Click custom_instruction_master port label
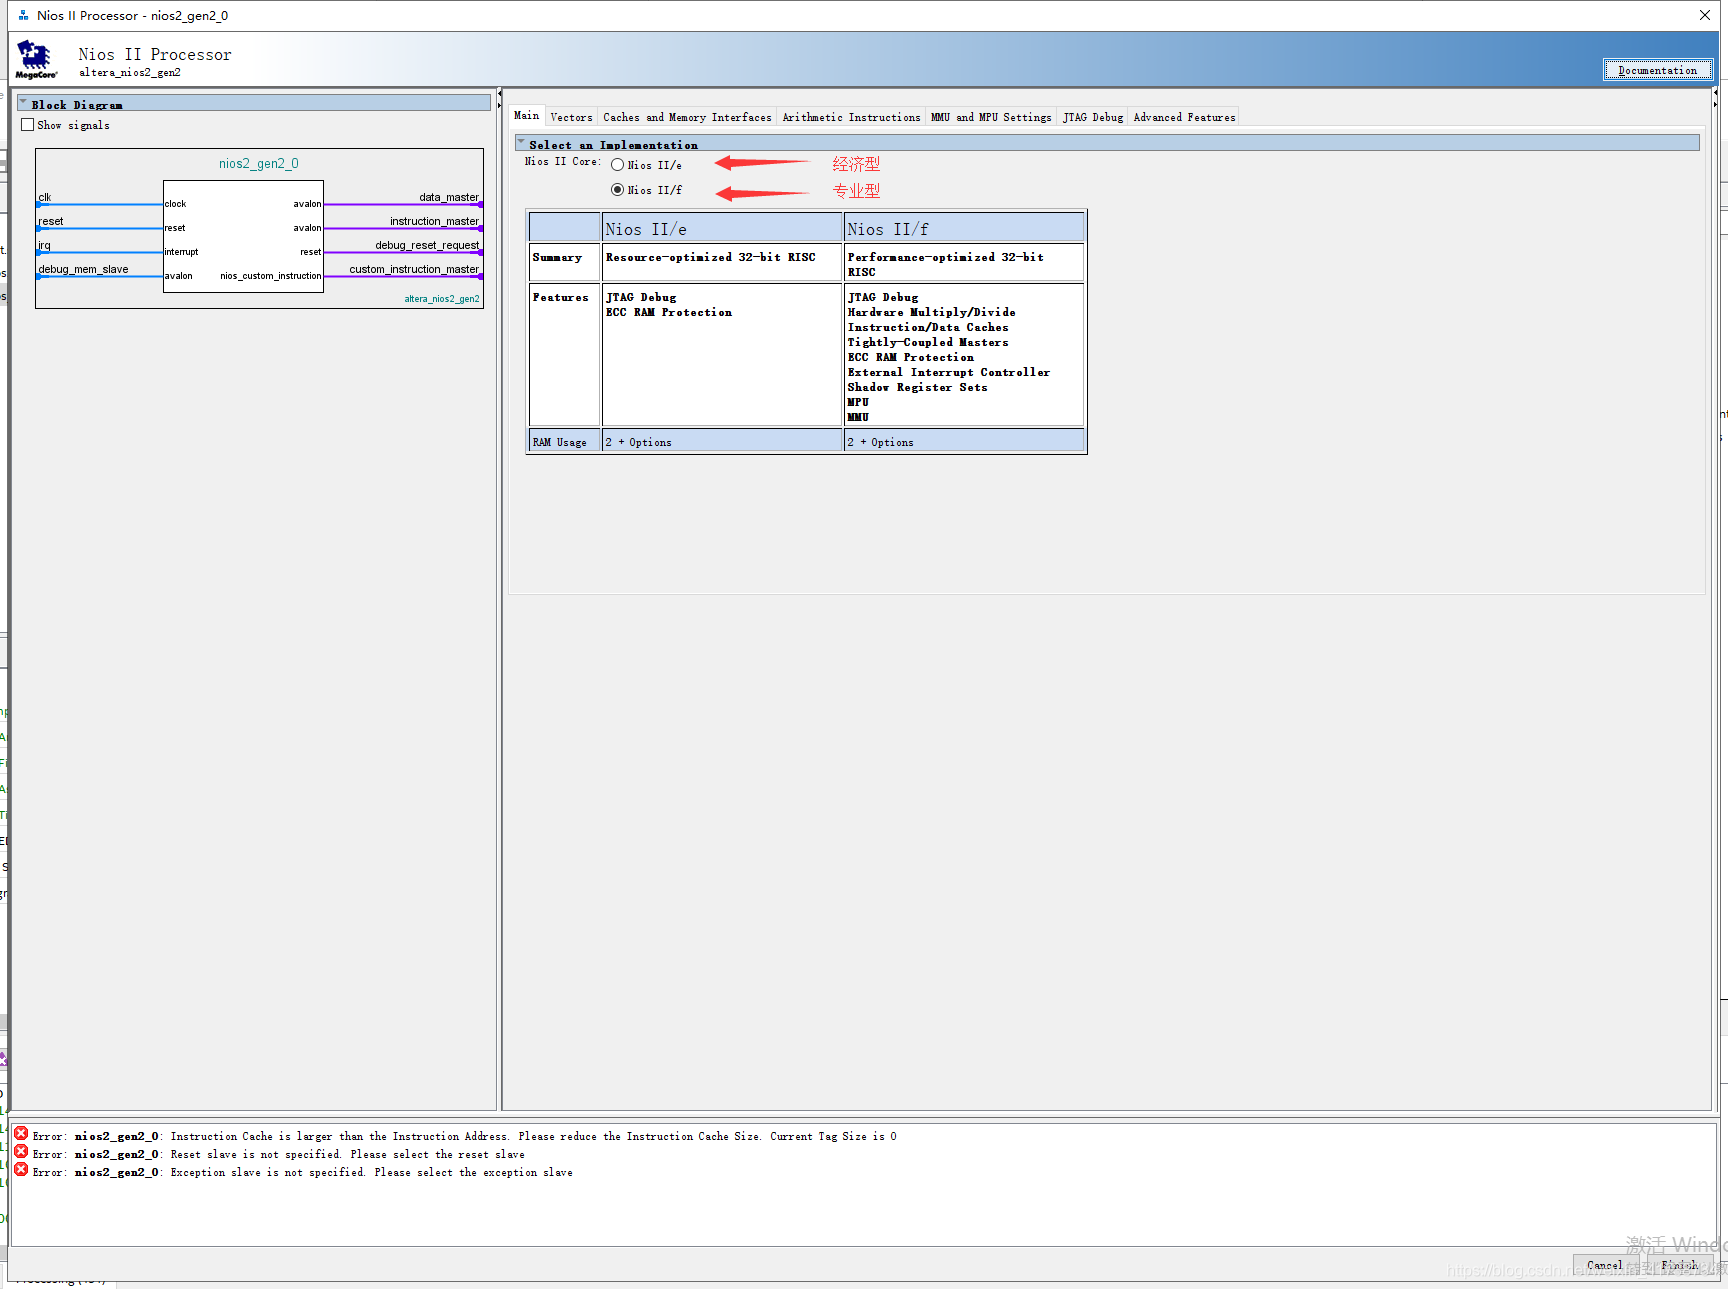This screenshot has width=1728, height=1289. coord(414,269)
